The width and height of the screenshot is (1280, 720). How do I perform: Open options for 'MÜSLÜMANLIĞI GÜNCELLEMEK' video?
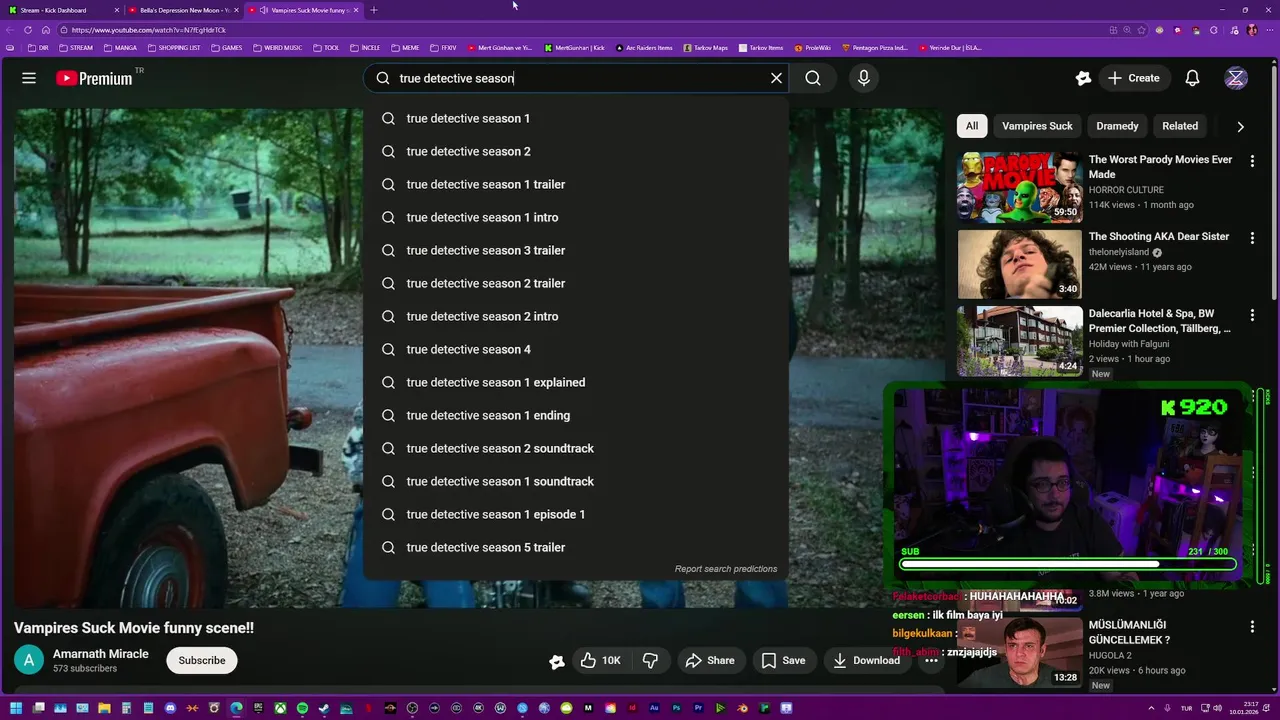[x=1252, y=627]
